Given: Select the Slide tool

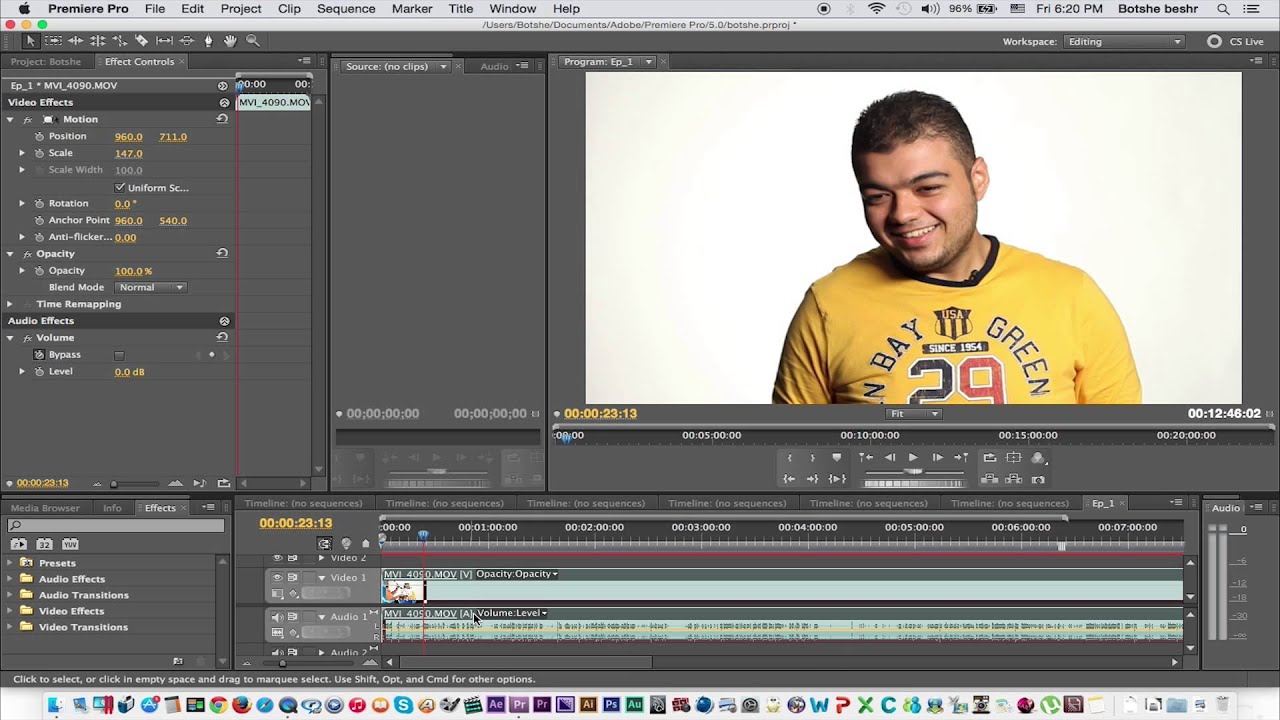Looking at the screenshot, I should (186, 41).
